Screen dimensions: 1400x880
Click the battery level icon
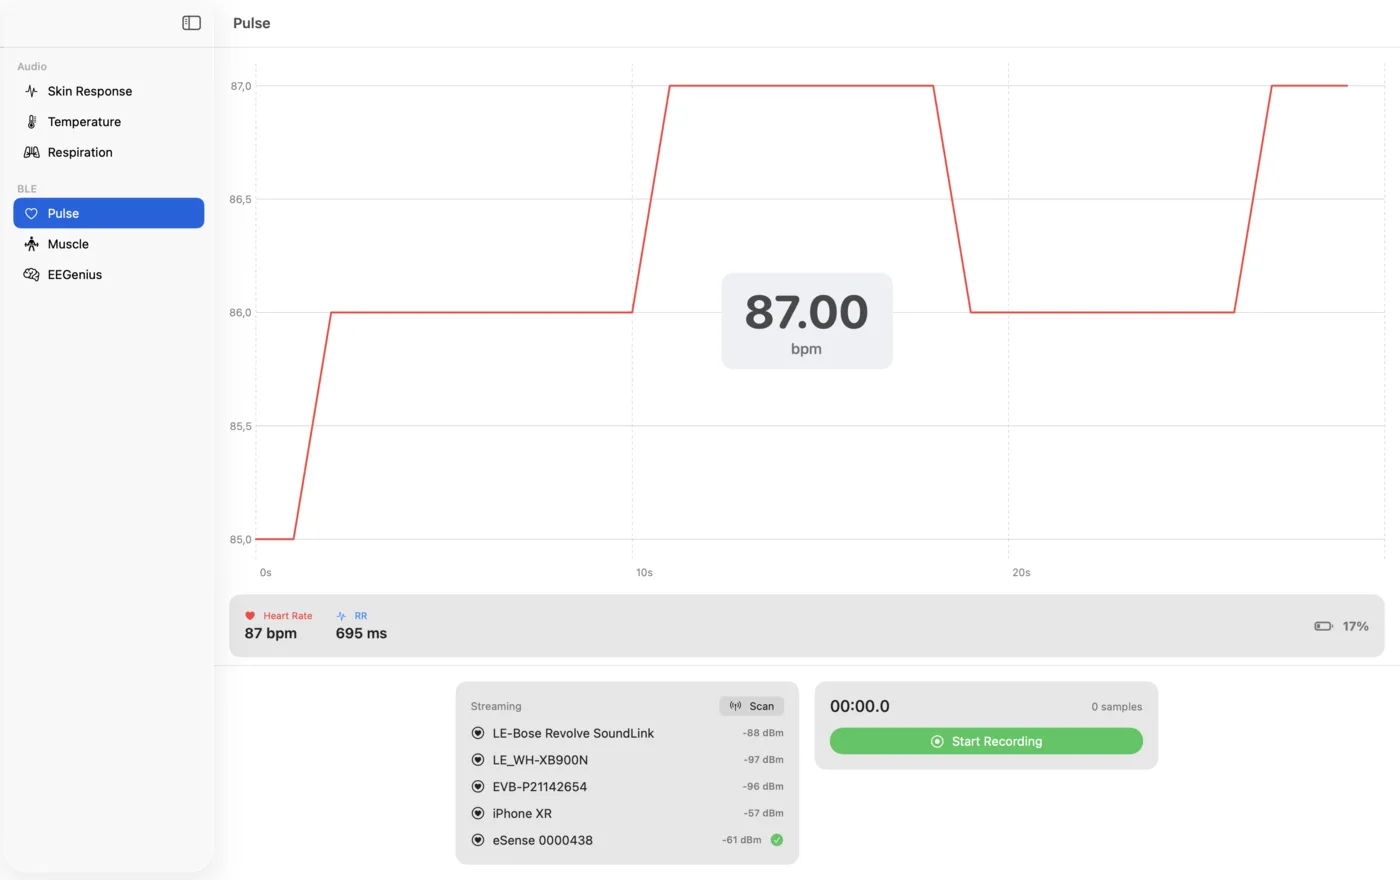(1323, 626)
